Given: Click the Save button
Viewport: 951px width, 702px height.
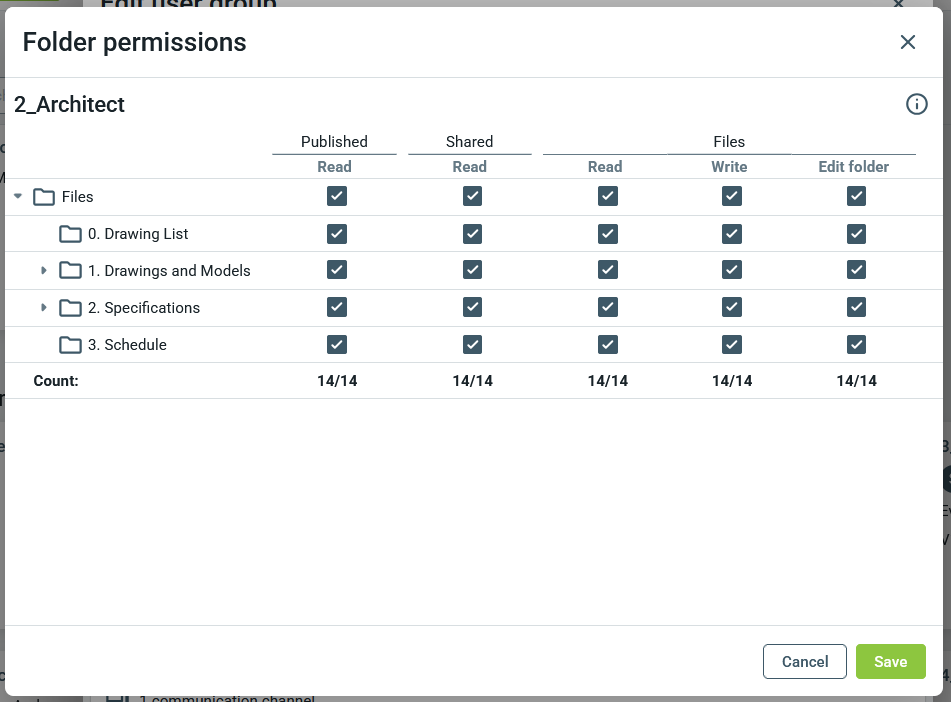Looking at the screenshot, I should (x=890, y=662).
